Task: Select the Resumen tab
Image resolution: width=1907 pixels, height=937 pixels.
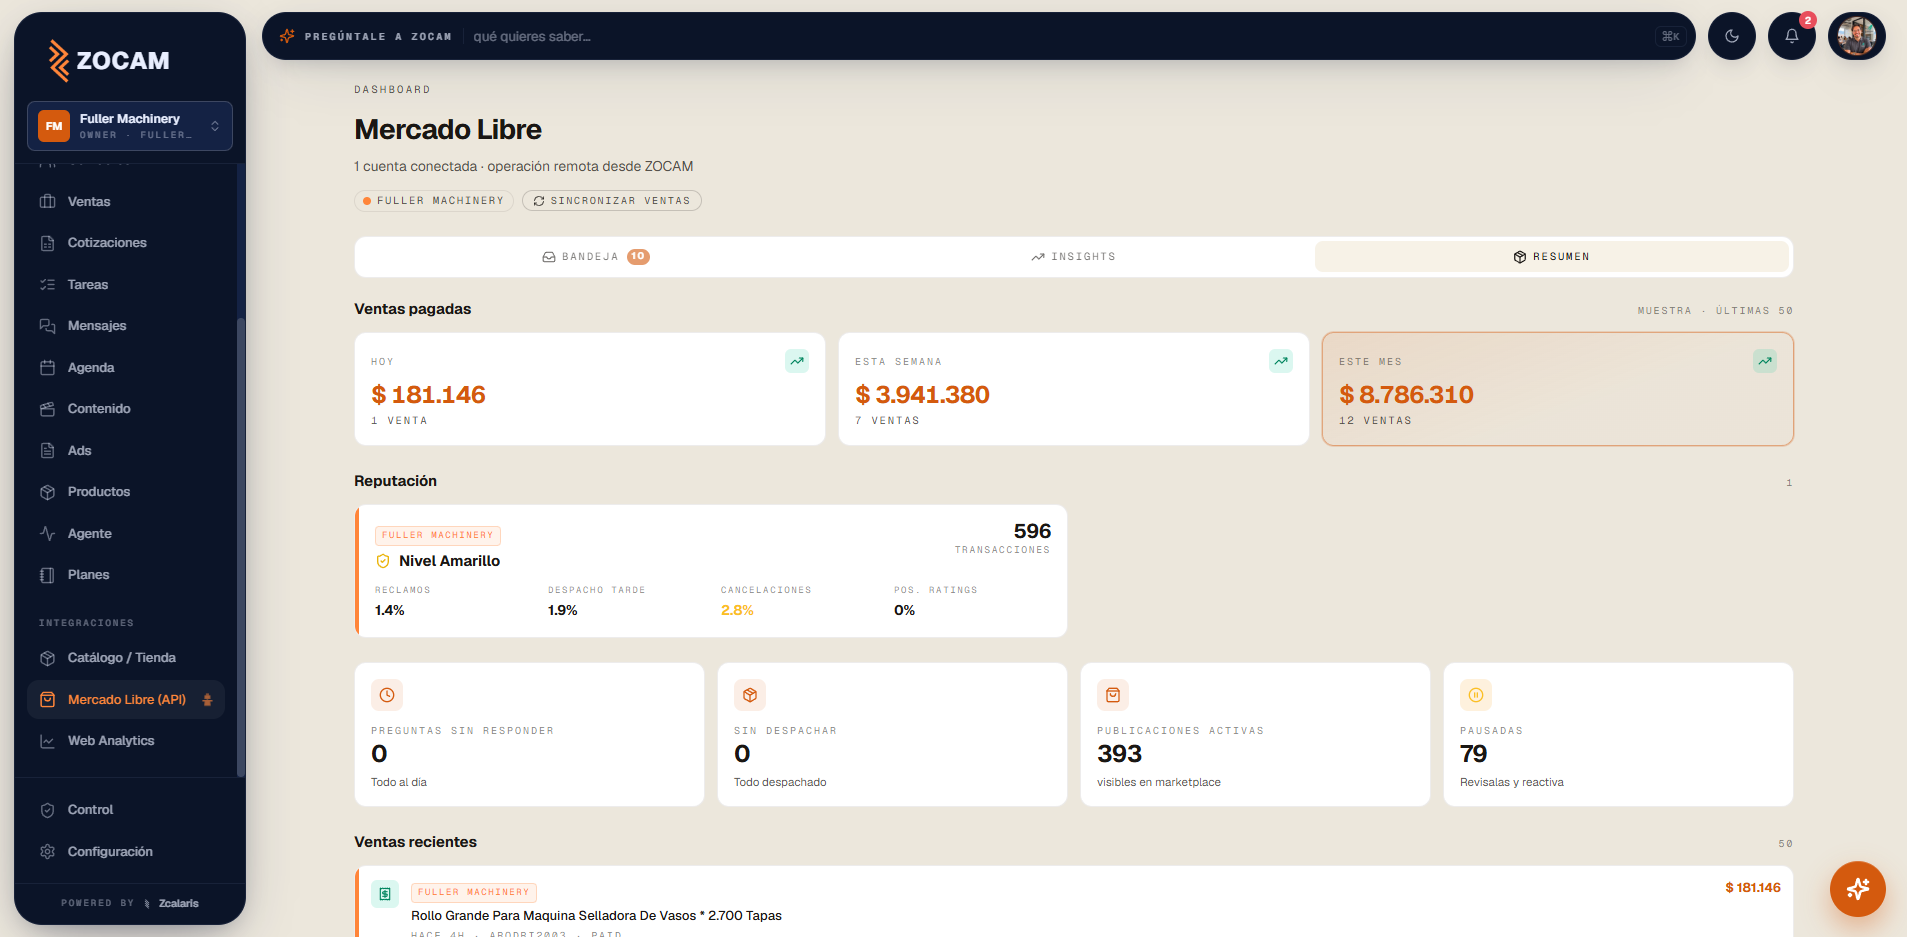Action: [x=1551, y=257]
